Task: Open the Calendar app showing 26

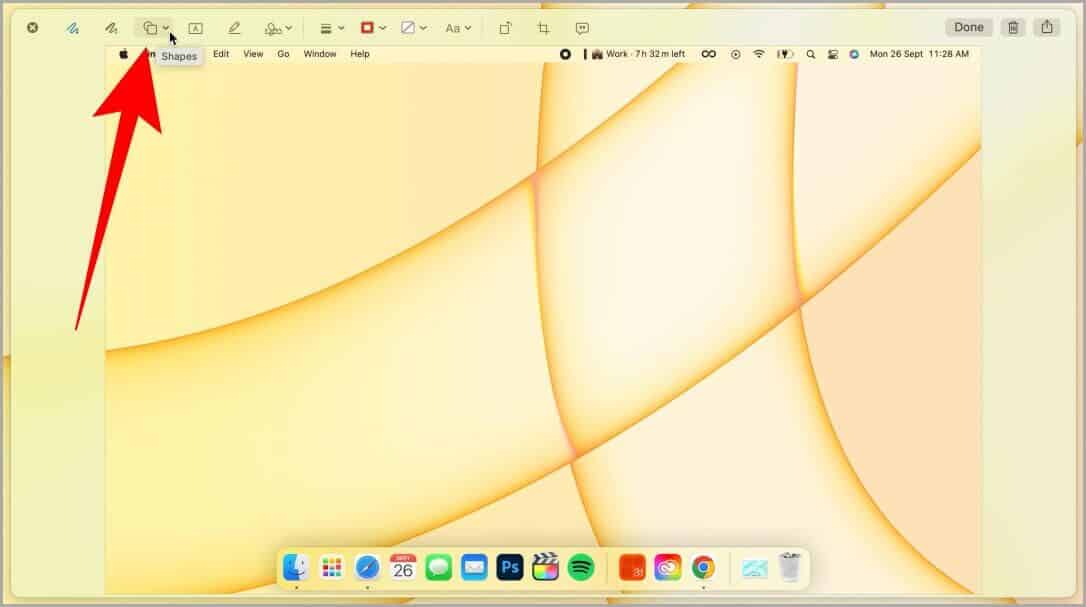Action: 402,568
